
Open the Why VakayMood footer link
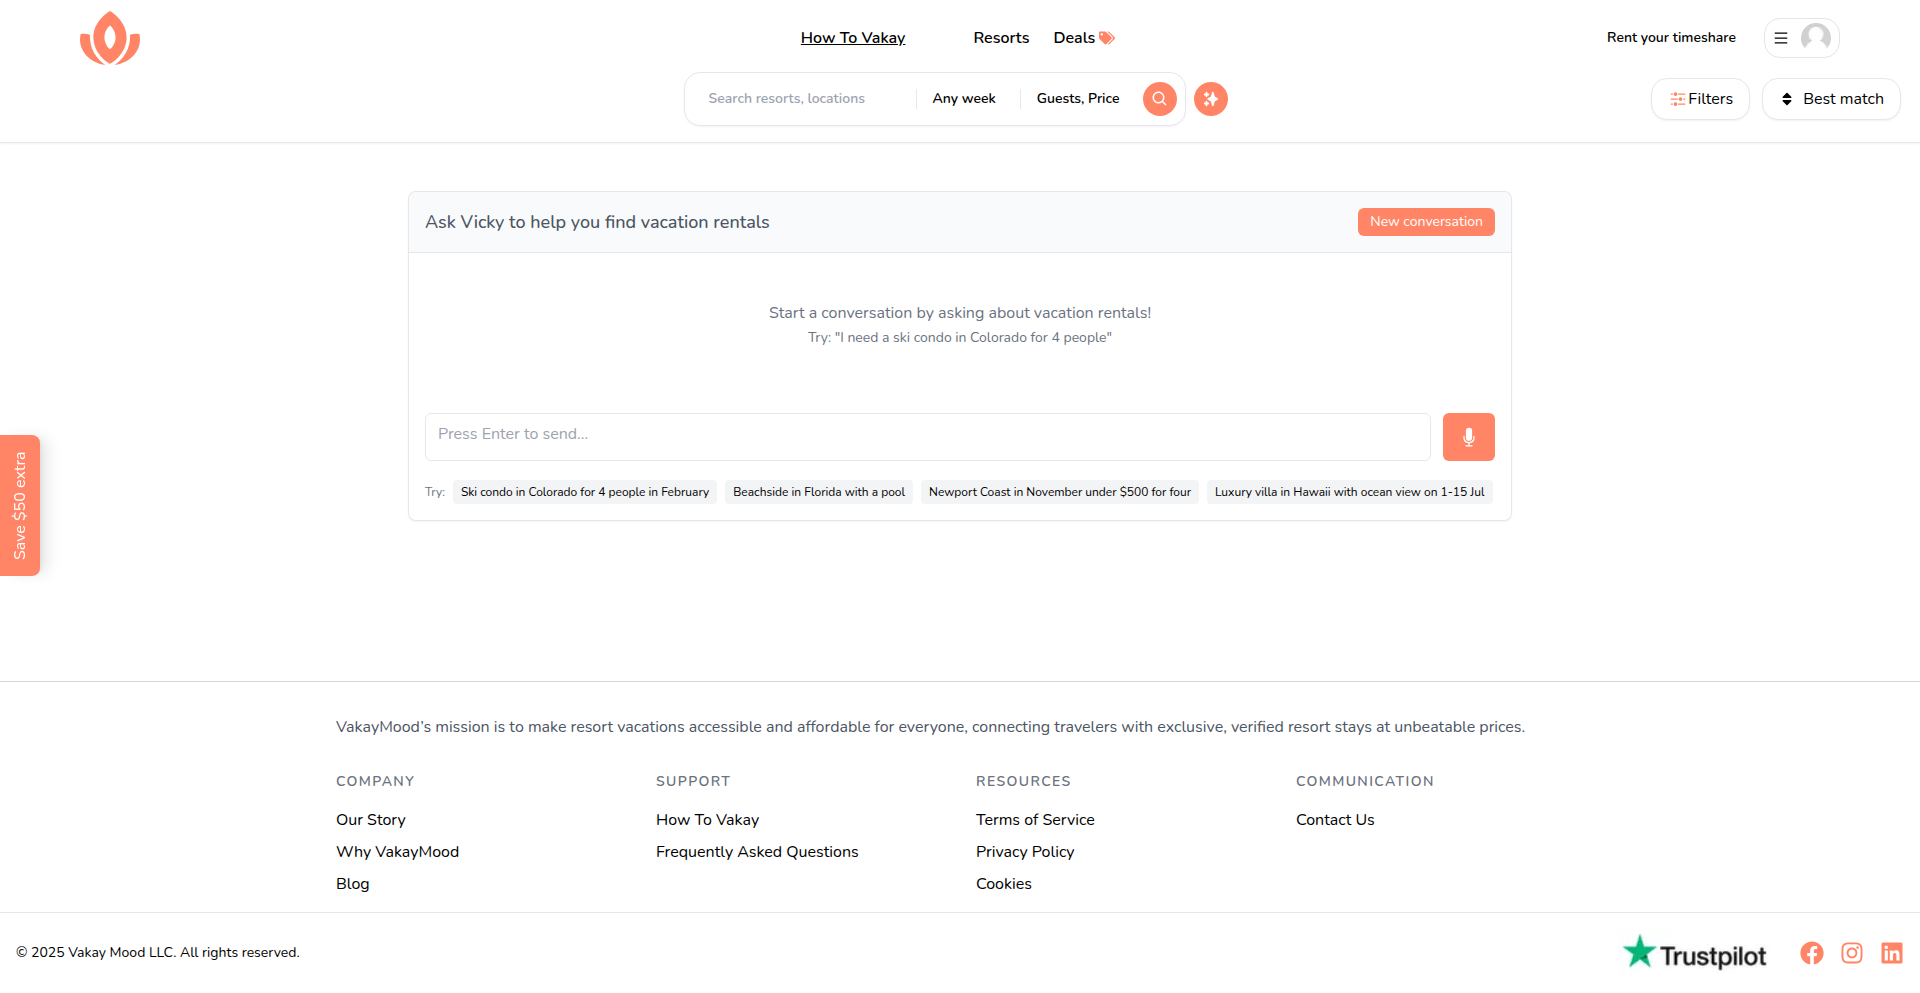coord(397,852)
